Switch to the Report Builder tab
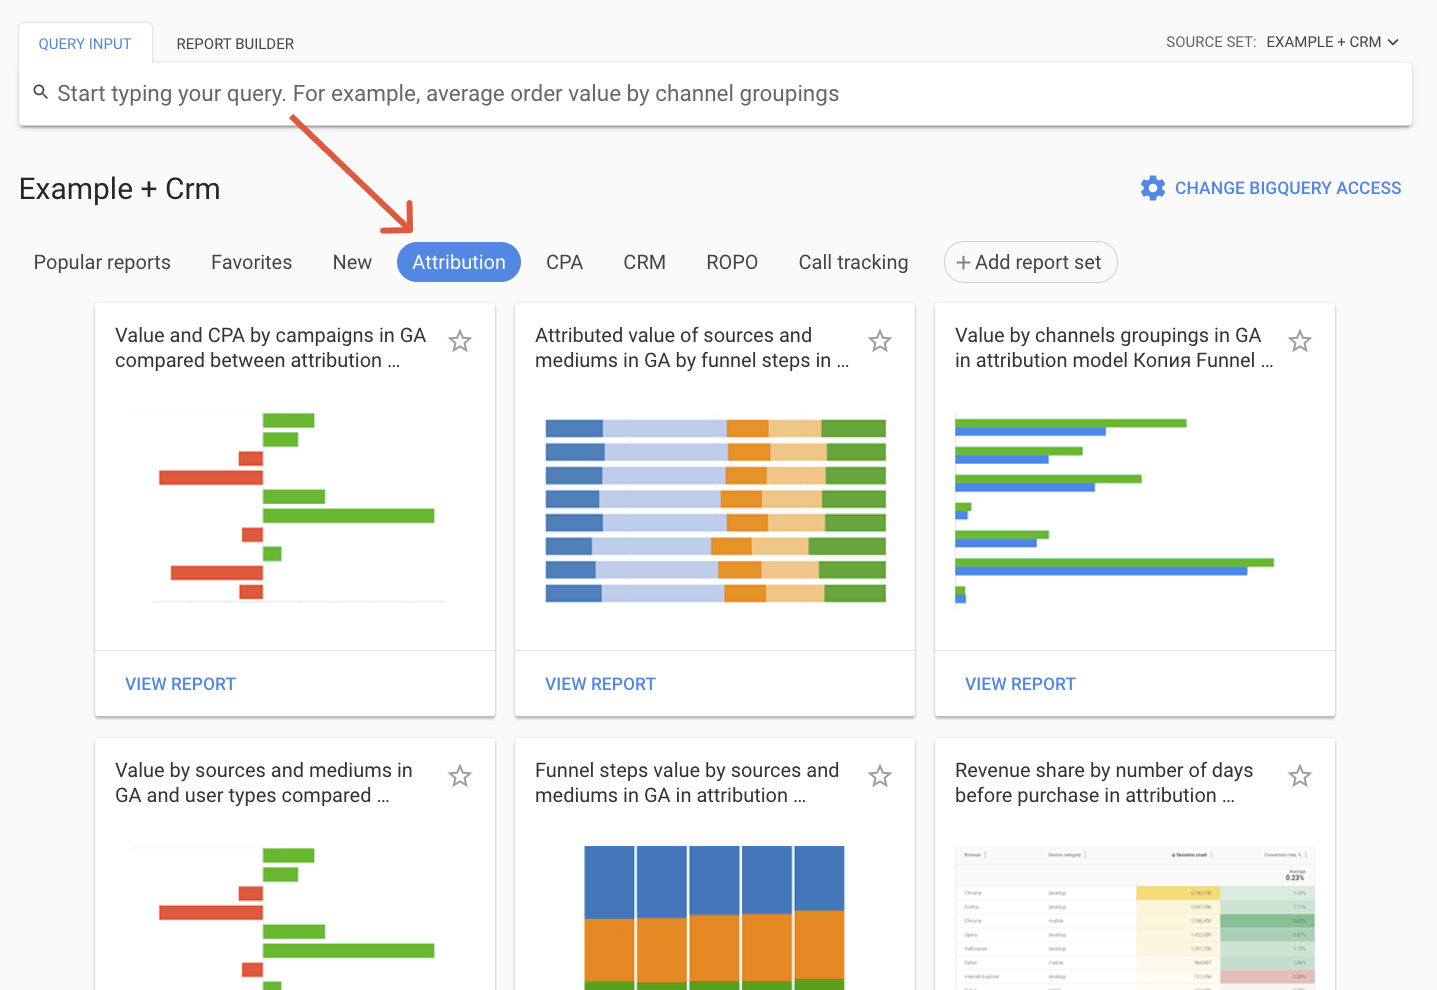 coord(235,44)
